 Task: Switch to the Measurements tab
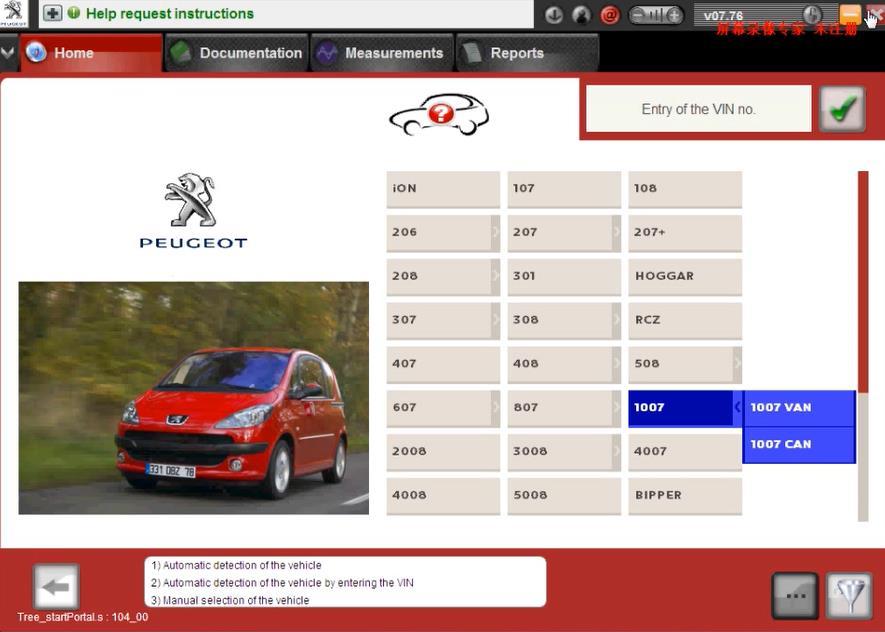point(382,52)
